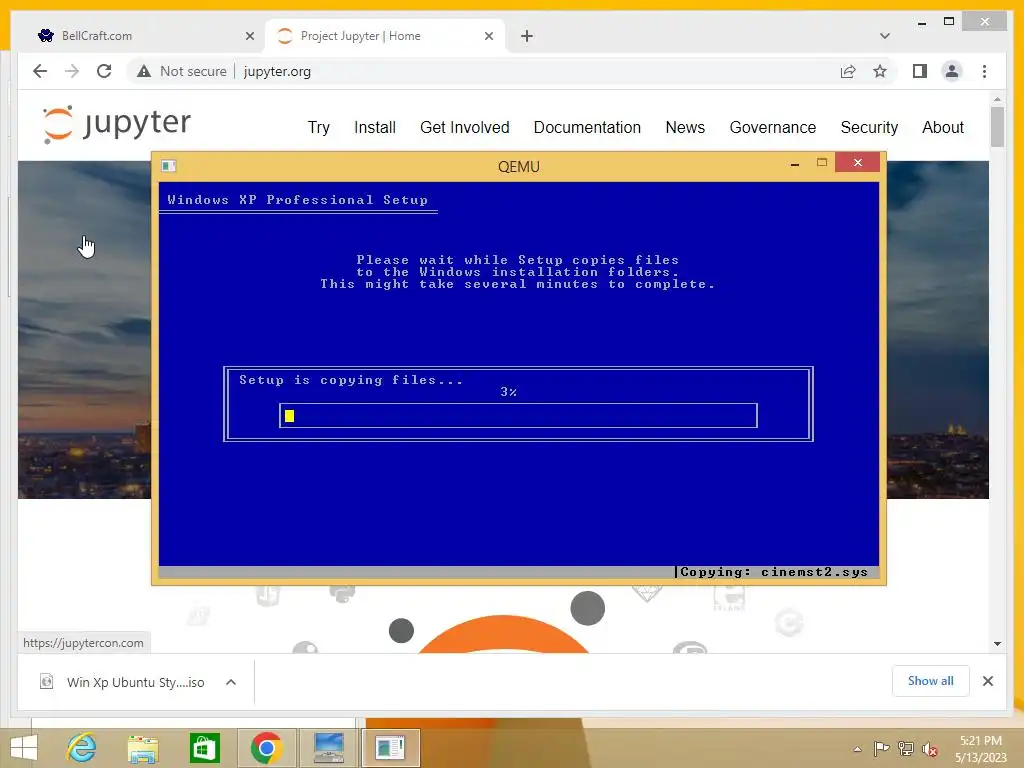
Task: Reload the jupyter.org page
Action: pos(104,71)
